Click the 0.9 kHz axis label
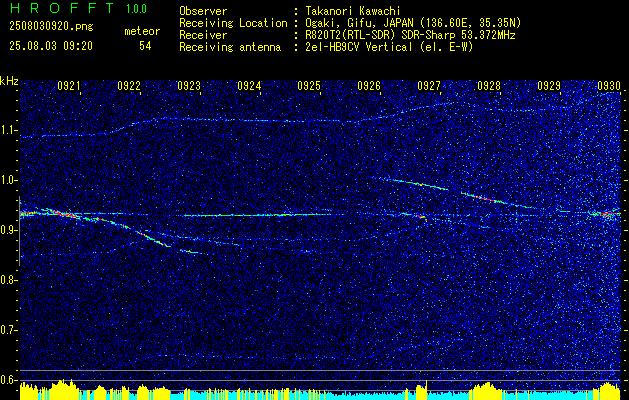The width and height of the screenshot is (629, 400). (x=7, y=230)
